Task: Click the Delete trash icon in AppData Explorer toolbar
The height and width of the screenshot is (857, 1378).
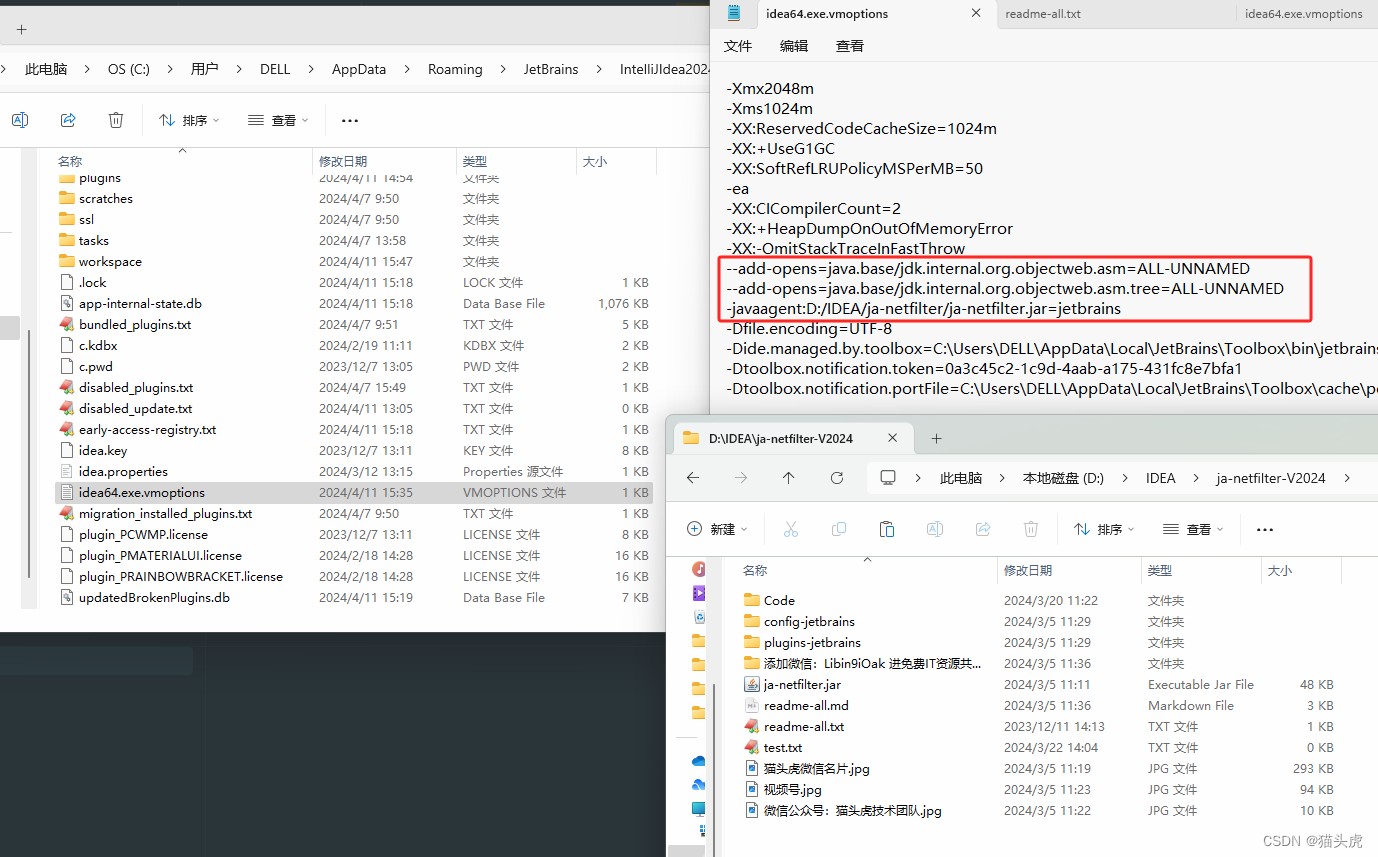Action: (x=116, y=120)
